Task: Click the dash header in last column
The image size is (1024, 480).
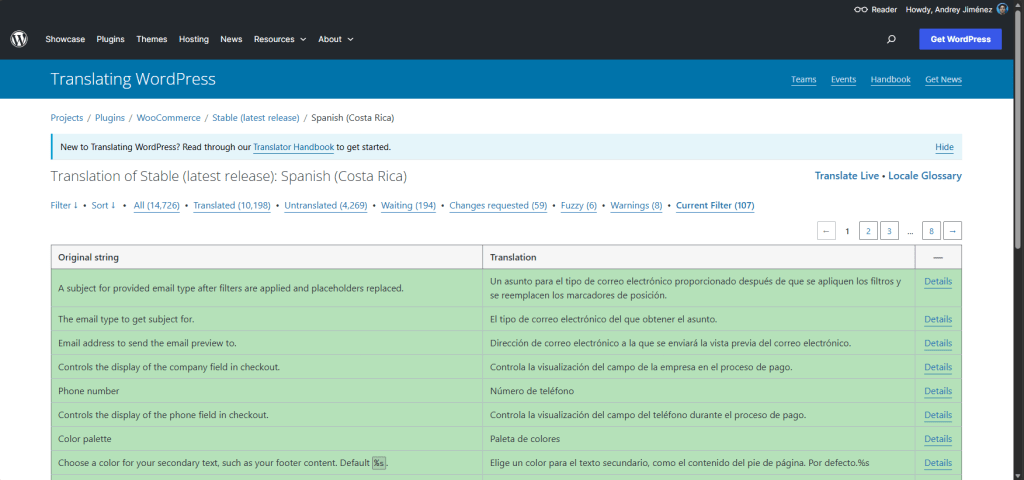Action: [938, 257]
